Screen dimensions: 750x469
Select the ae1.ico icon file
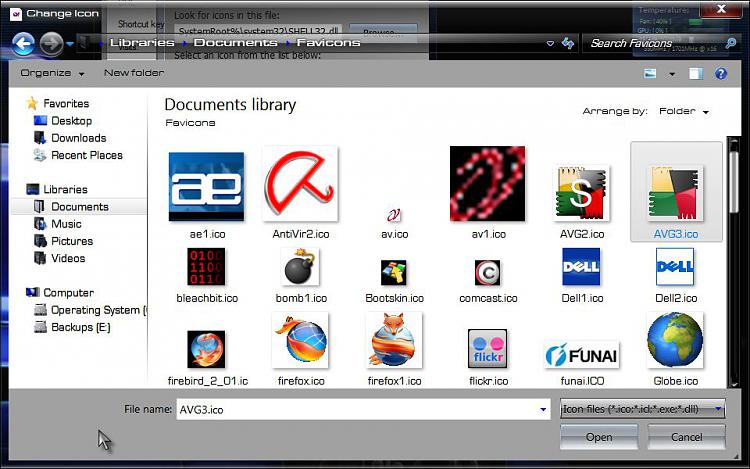207,193
